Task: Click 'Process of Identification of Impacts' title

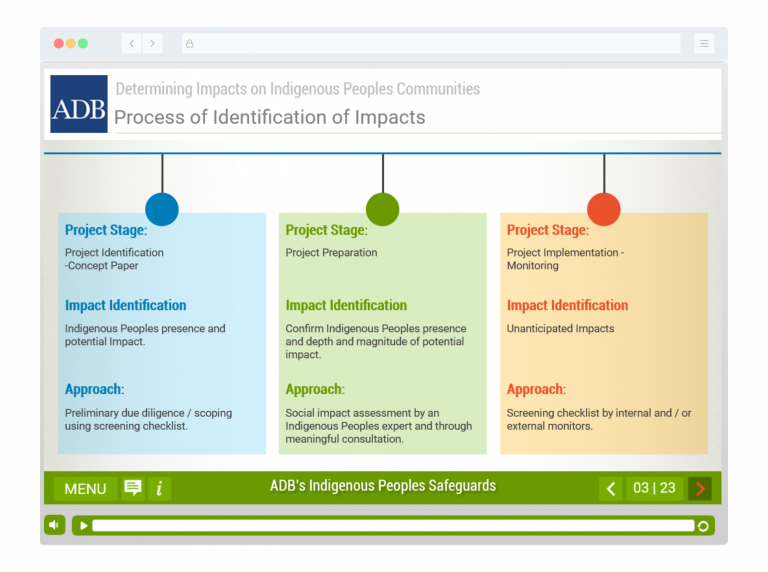Action: (270, 118)
